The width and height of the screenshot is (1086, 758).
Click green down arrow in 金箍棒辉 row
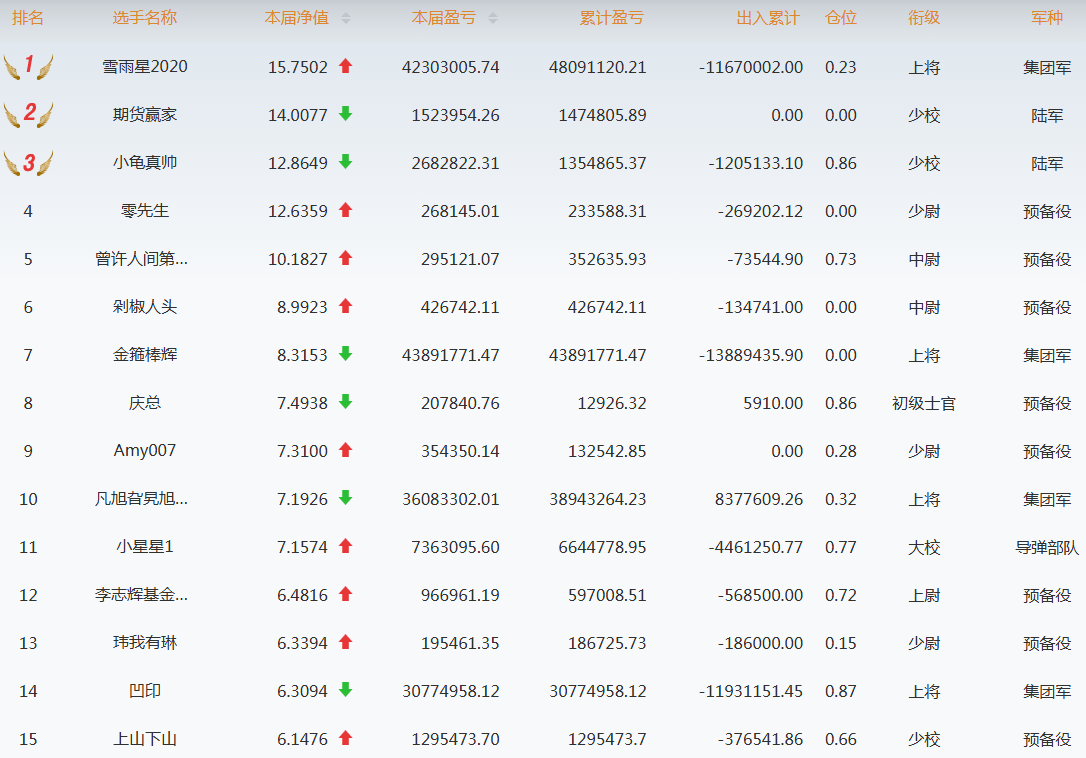click(x=346, y=354)
